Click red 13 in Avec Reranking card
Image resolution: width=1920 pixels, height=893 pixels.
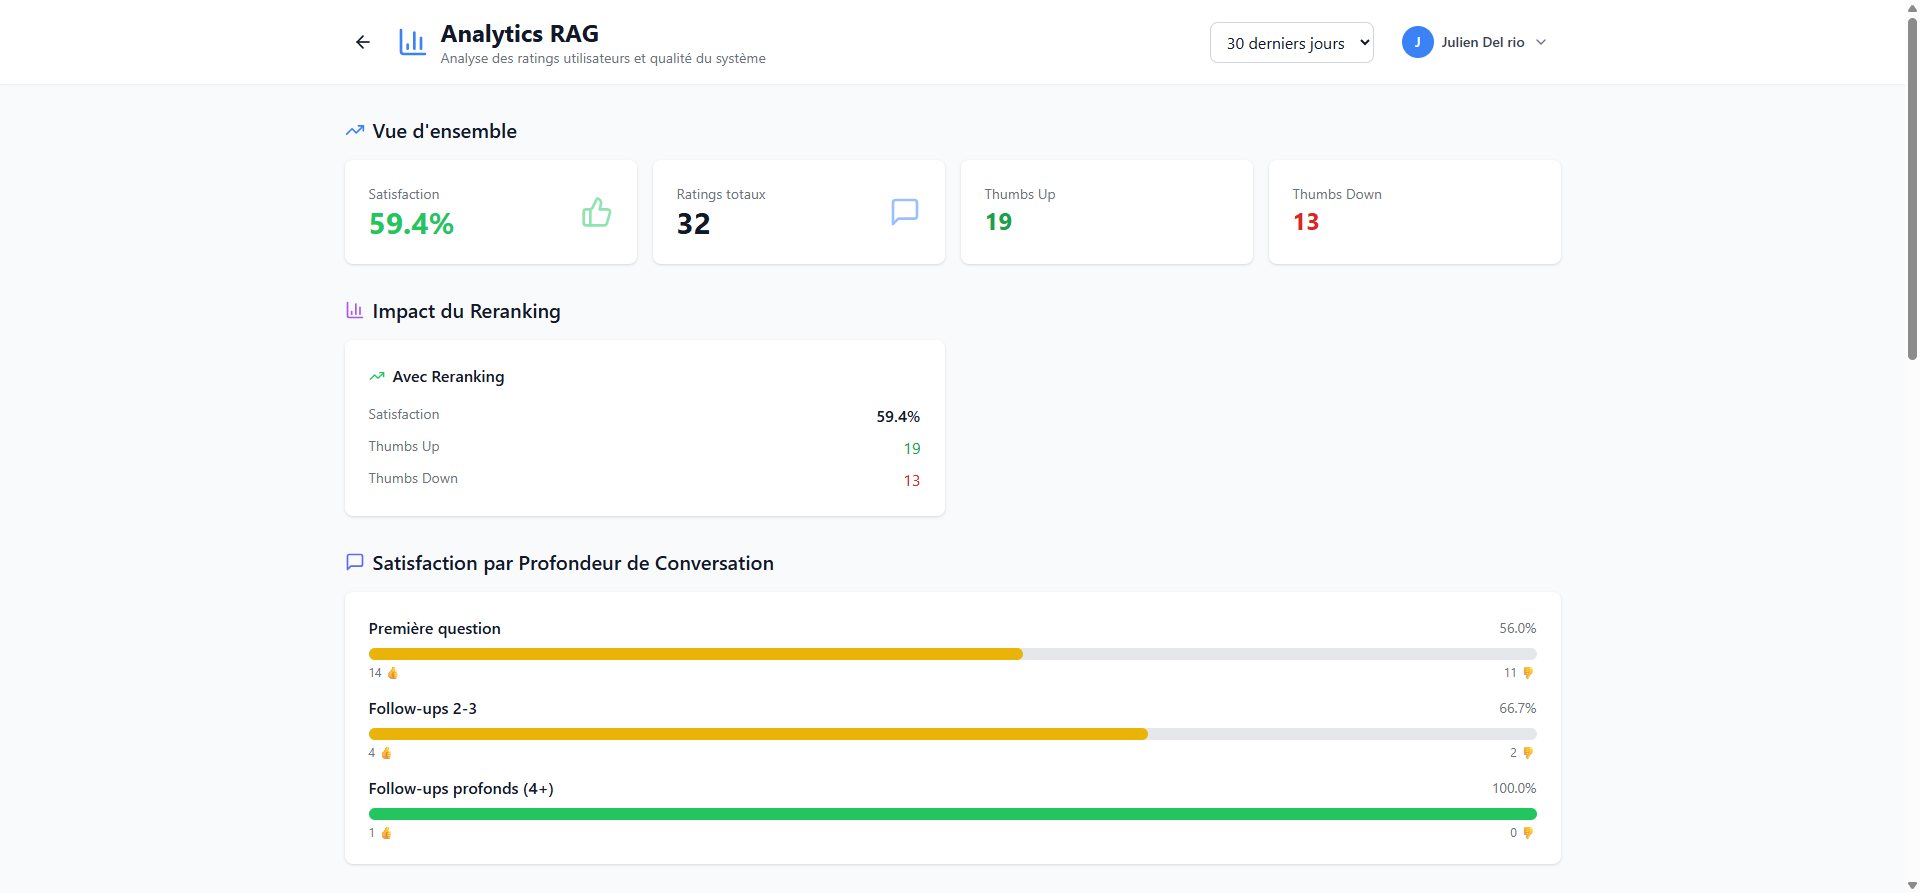pos(912,480)
